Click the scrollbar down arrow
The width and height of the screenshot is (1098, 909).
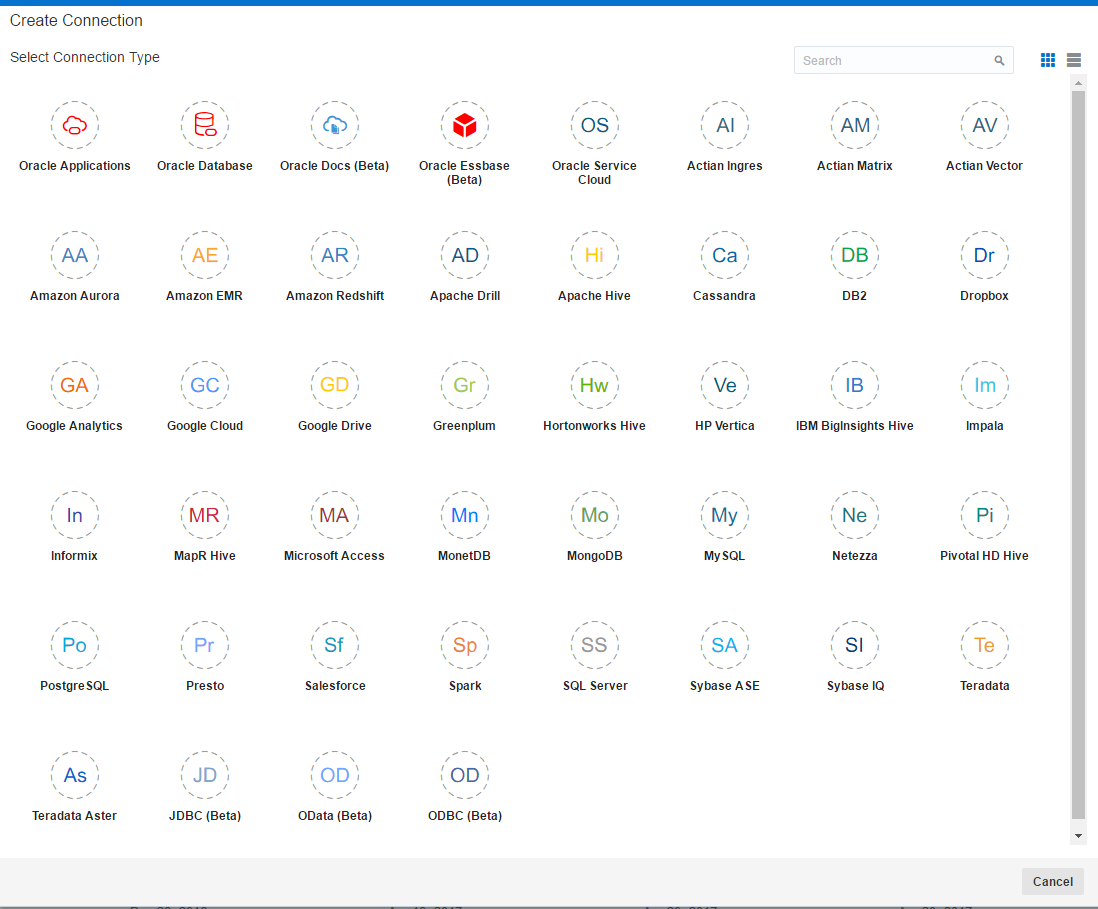tap(1078, 835)
